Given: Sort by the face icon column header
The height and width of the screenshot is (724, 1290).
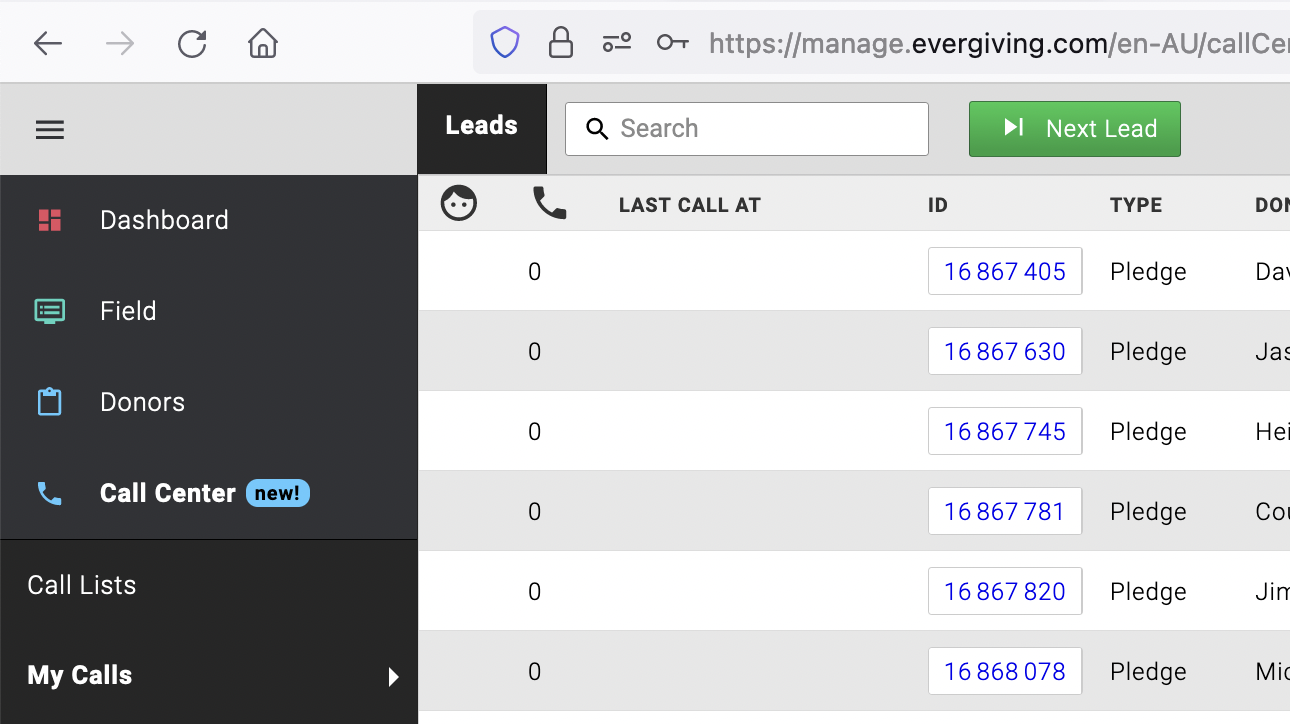Looking at the screenshot, I should (459, 203).
